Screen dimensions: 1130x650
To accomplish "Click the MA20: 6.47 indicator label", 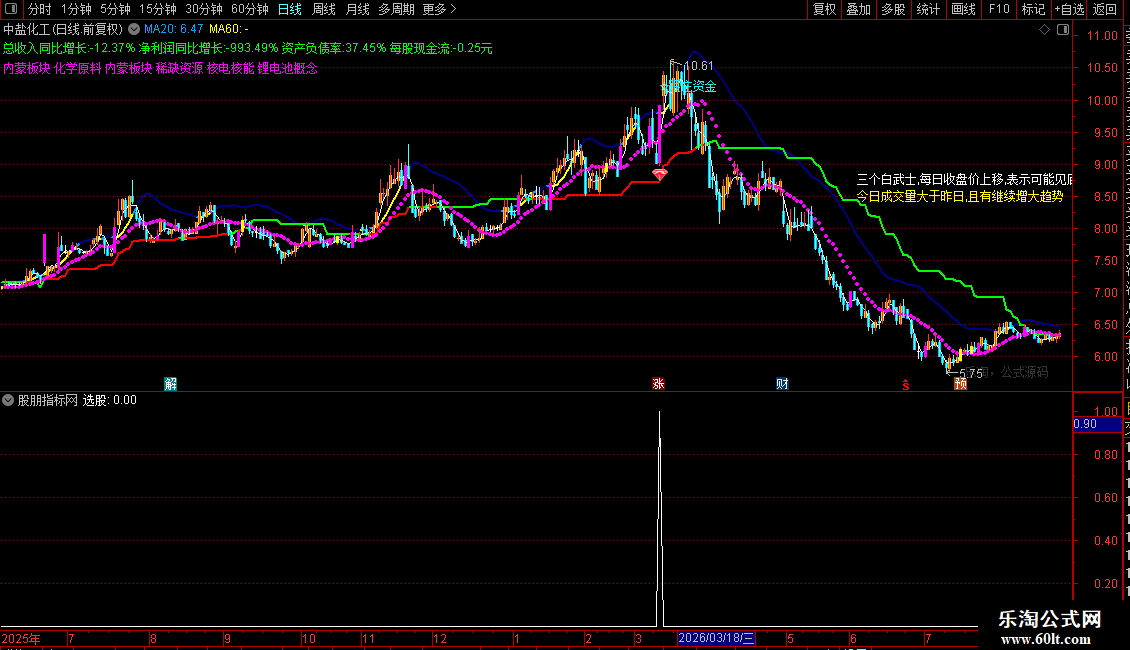I will click(174, 30).
